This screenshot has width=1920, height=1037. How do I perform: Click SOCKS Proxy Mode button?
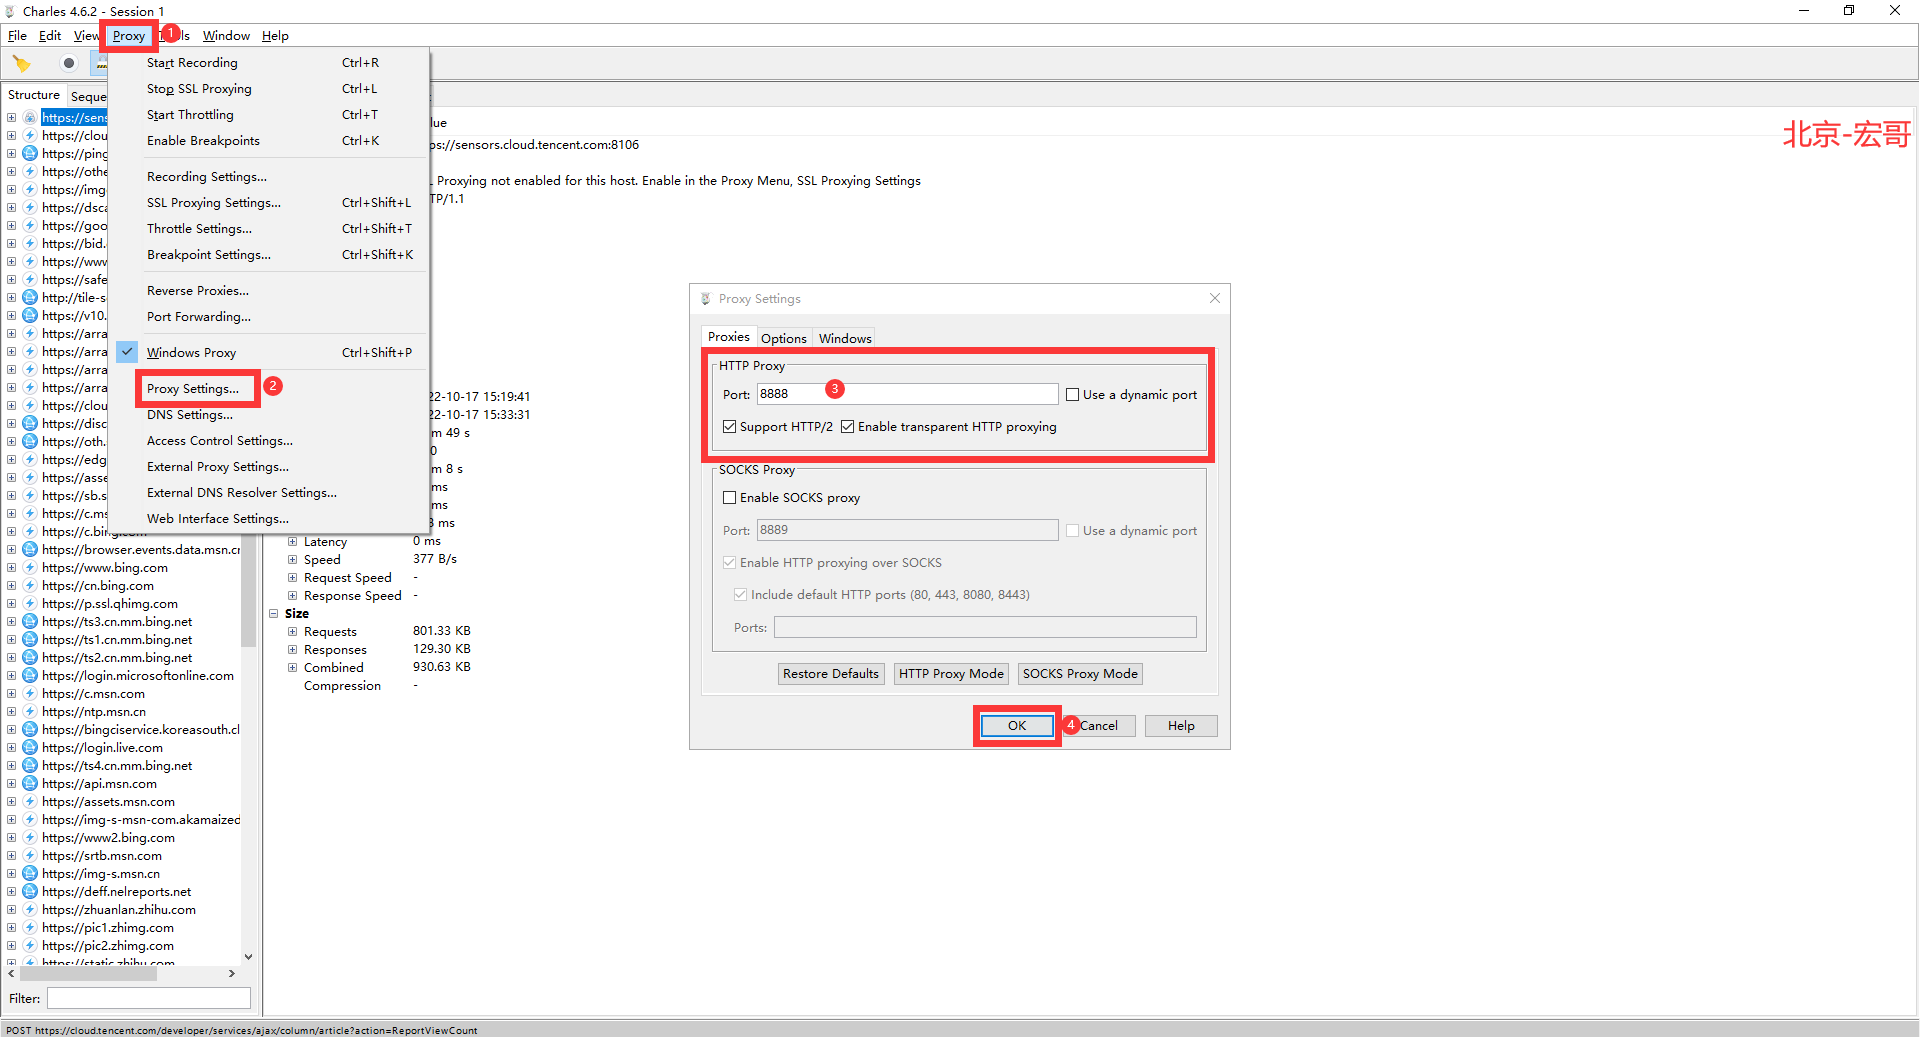click(1080, 674)
